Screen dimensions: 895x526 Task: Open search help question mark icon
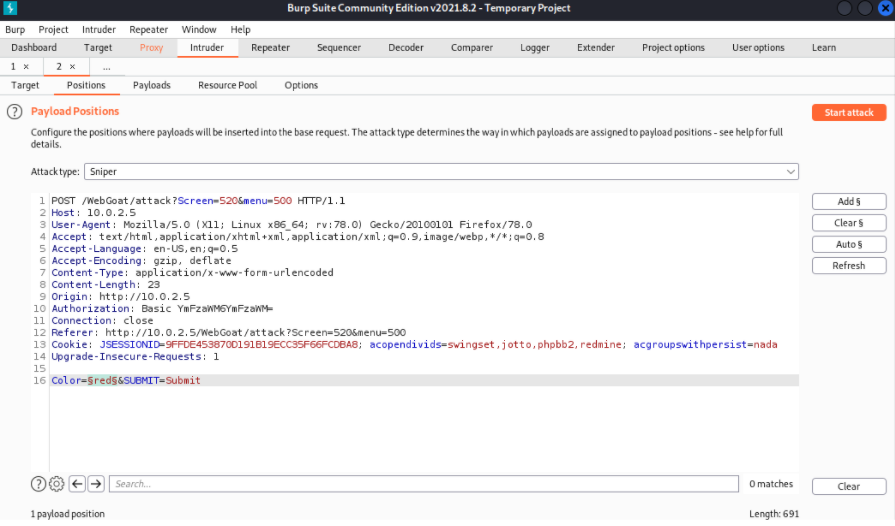click(38, 484)
